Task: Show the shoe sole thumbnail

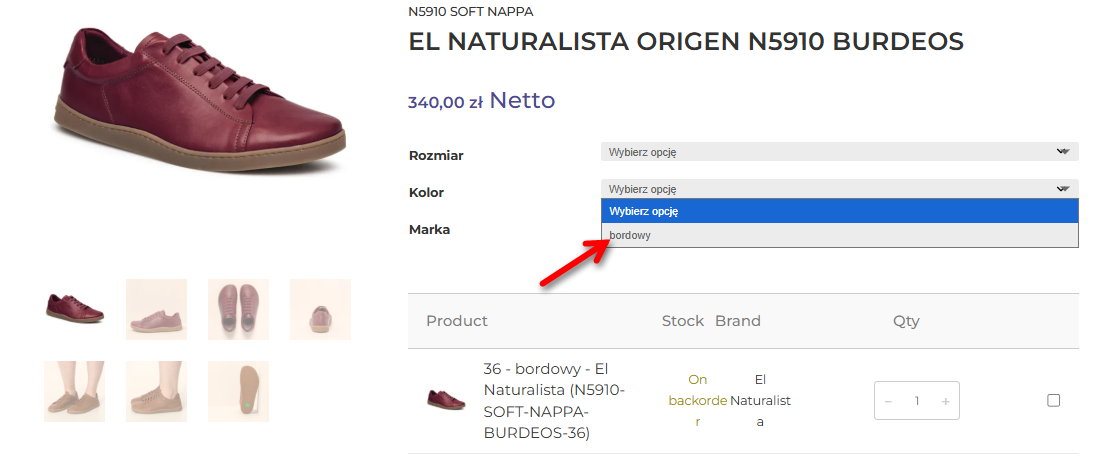Action: (x=238, y=391)
